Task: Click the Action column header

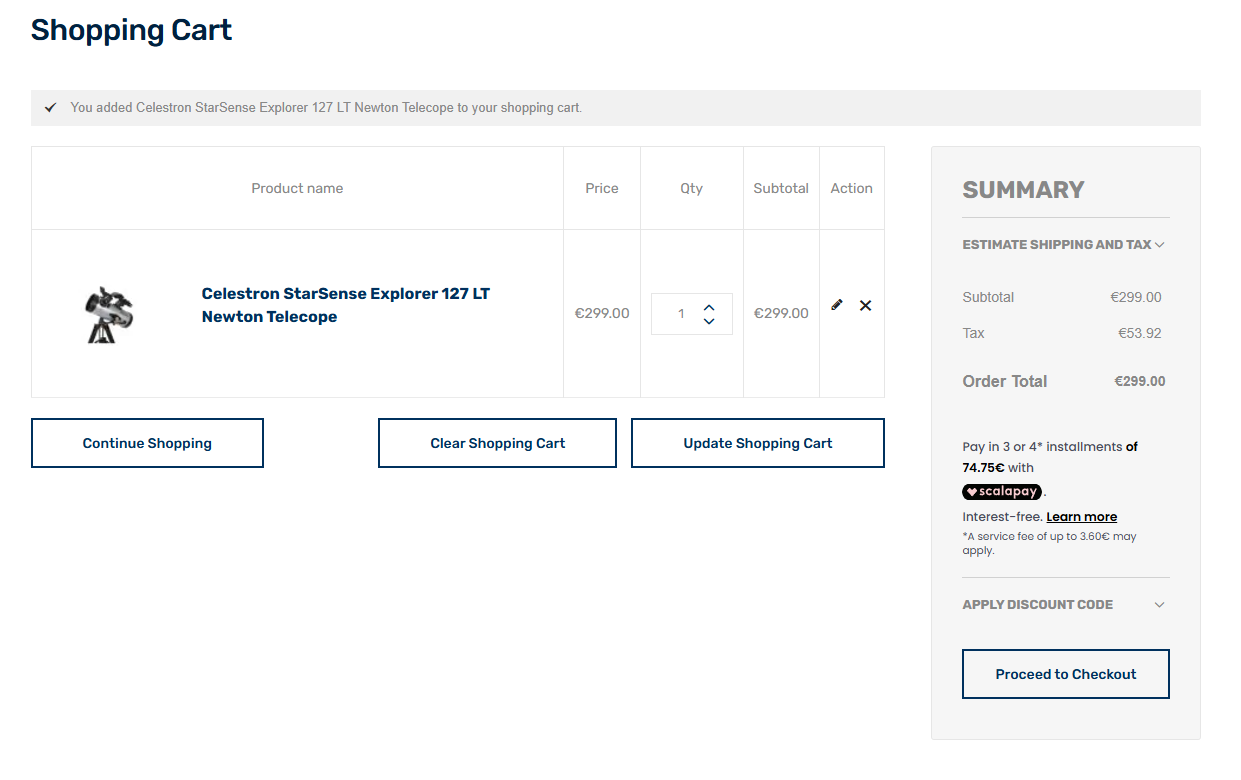Action: [852, 188]
